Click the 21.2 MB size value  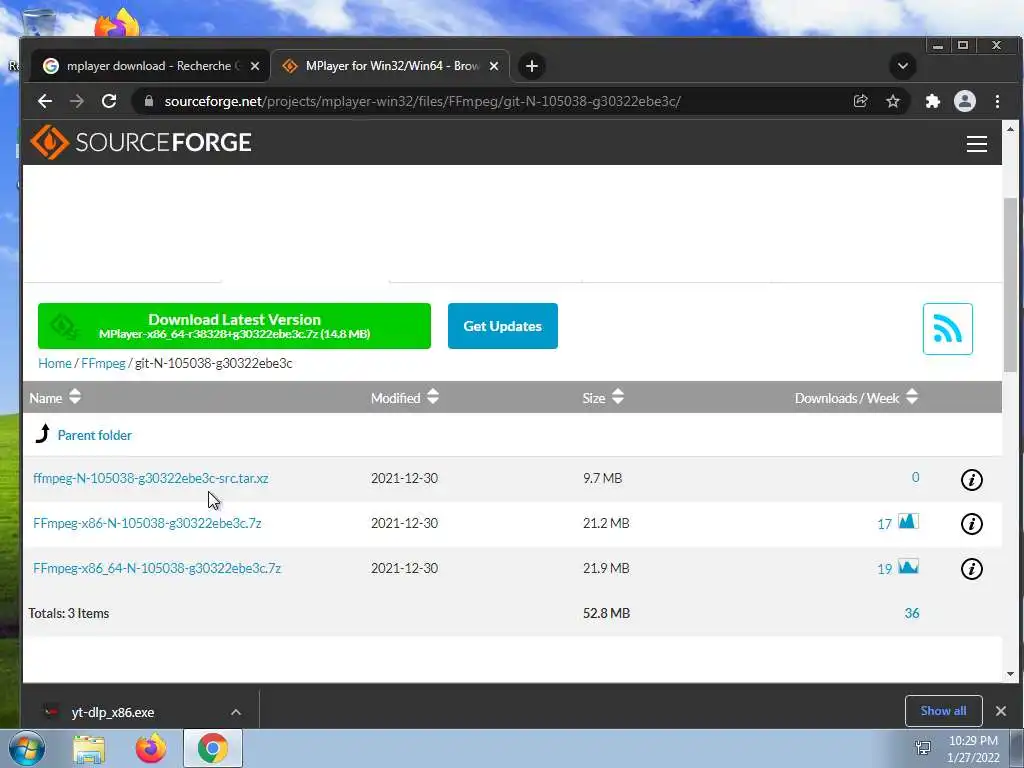point(606,523)
